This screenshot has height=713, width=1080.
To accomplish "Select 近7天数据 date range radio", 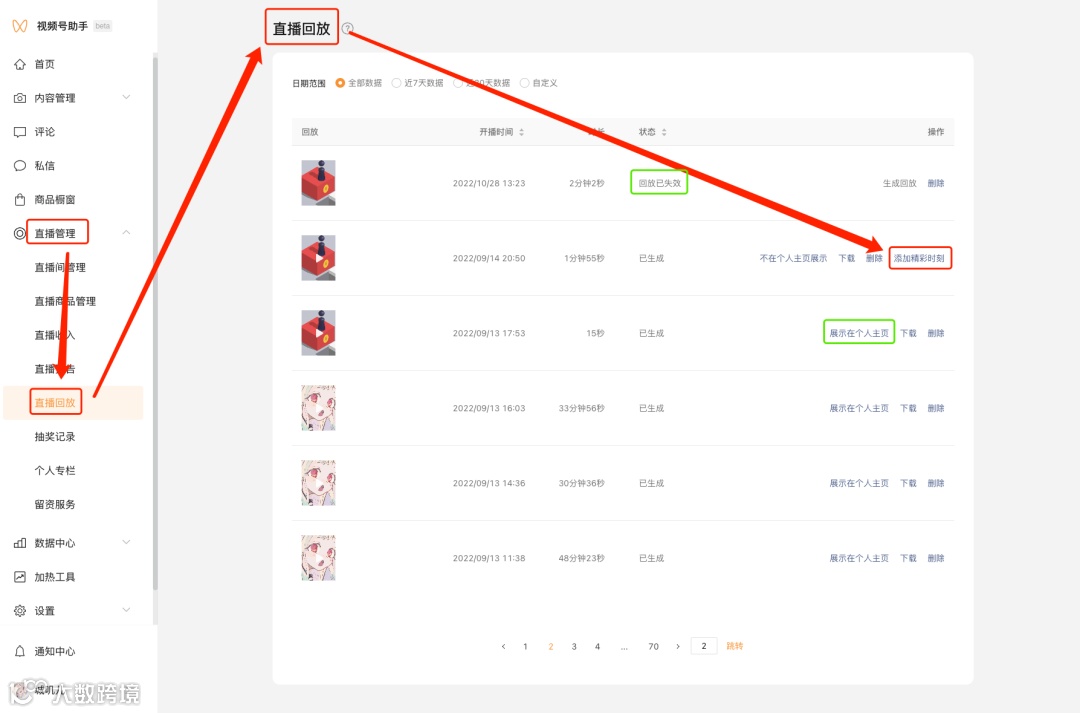I will coord(396,83).
